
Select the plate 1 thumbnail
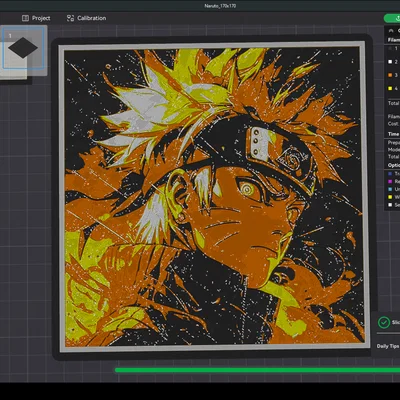23,48
